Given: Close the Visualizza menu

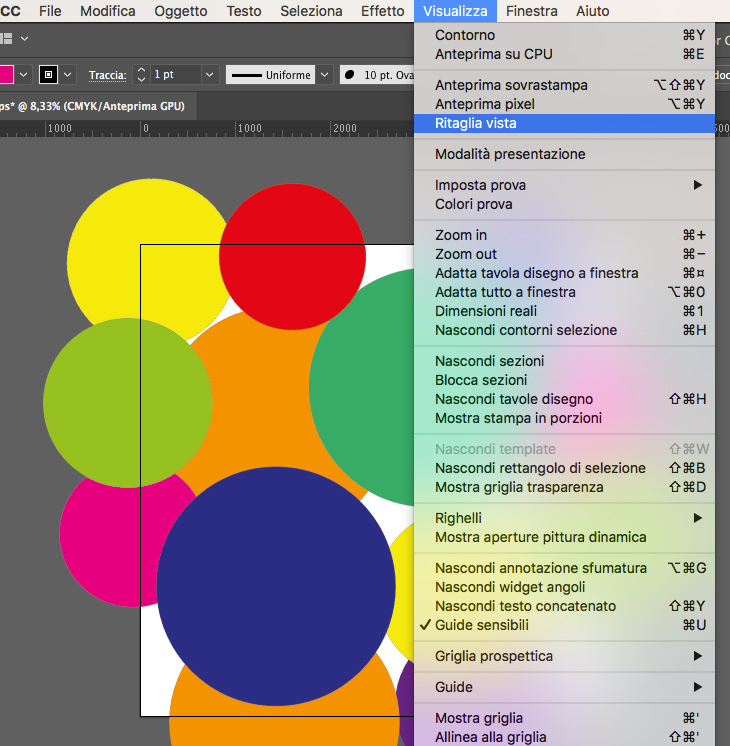Looking at the screenshot, I should coord(455,11).
